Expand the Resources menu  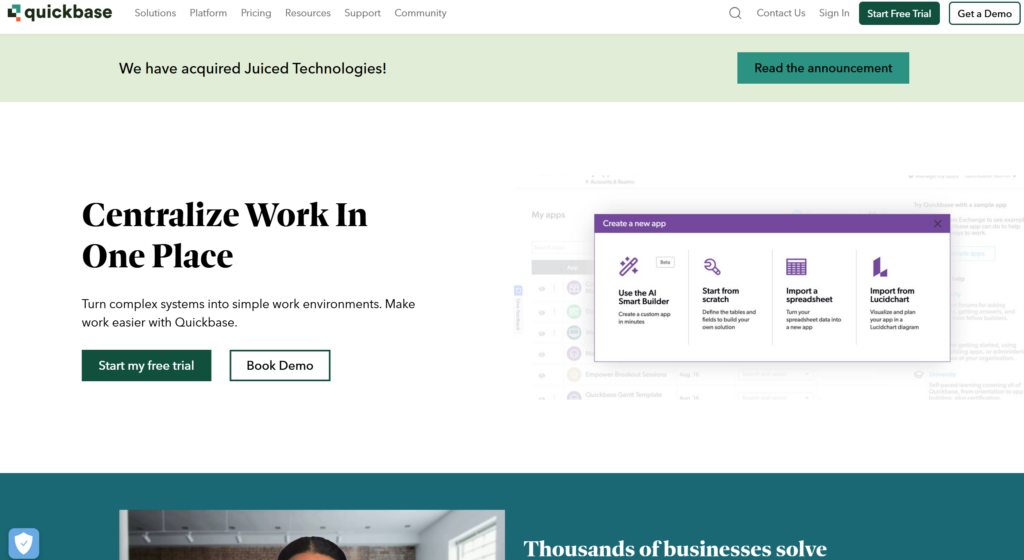tap(307, 13)
